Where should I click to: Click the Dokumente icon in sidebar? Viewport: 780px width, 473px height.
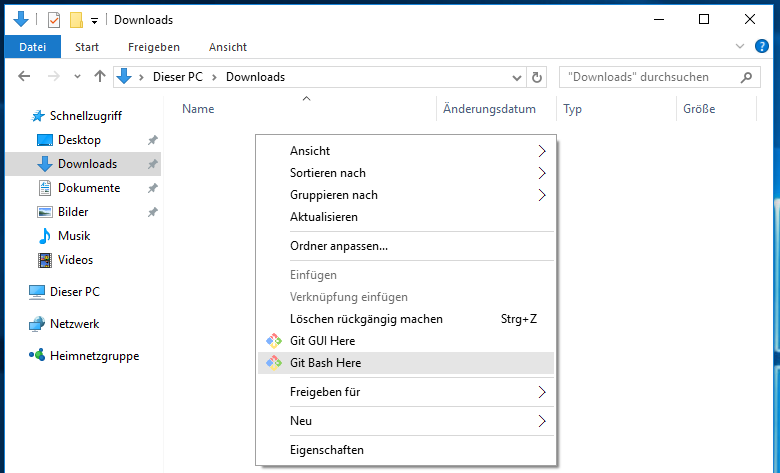(45, 188)
